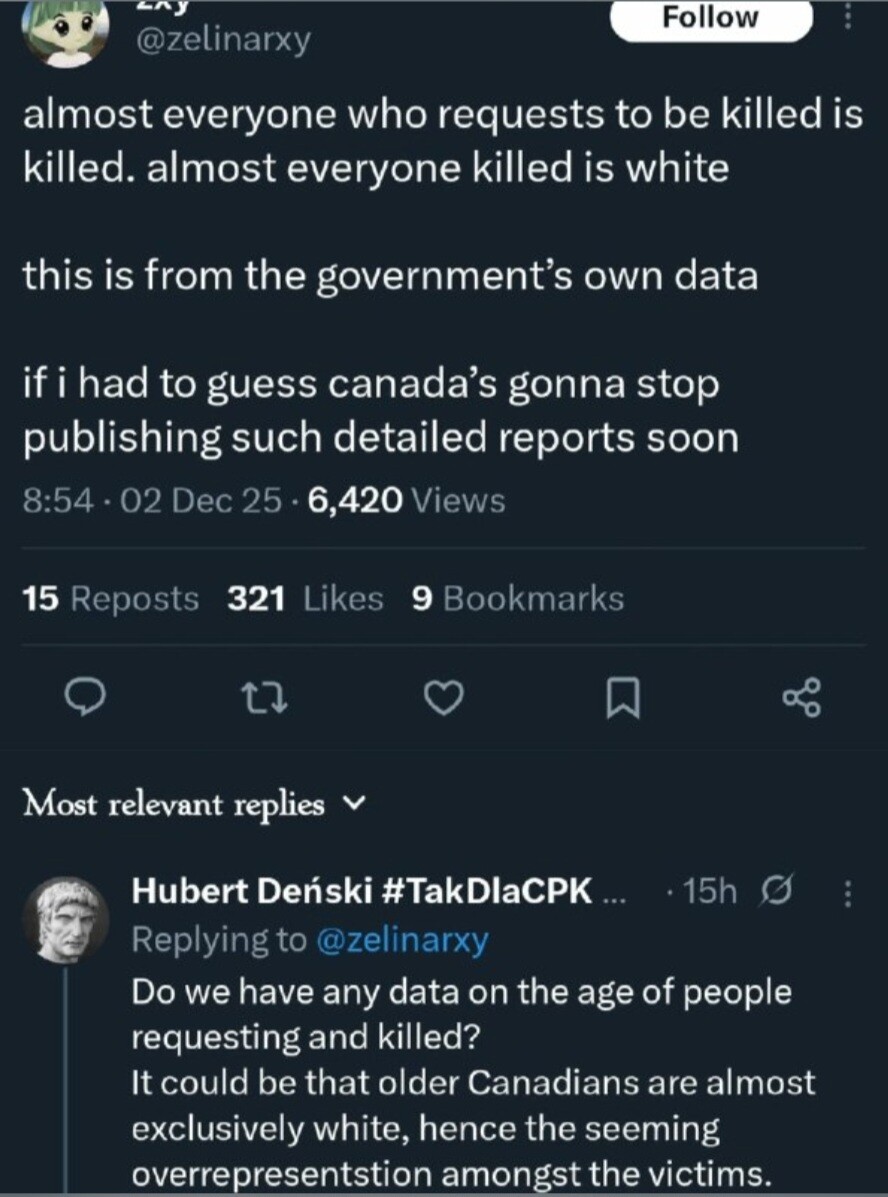Open the 9 Bookmarks count
This screenshot has height=1197, width=888.
[517, 598]
